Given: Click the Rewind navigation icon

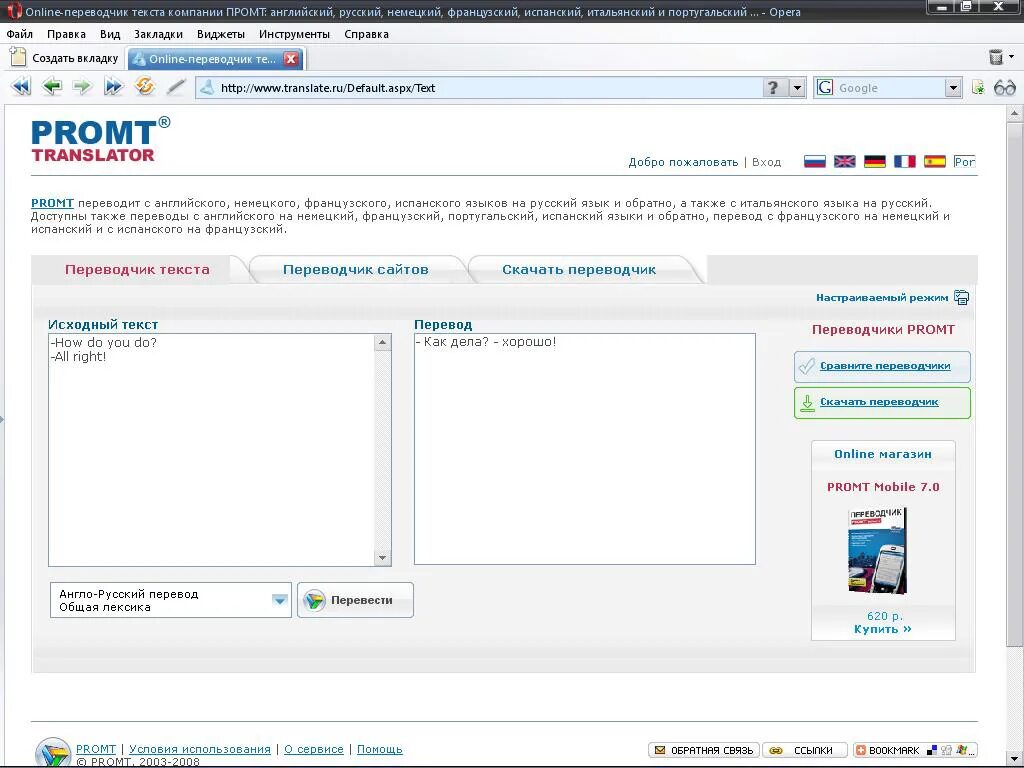Looking at the screenshot, I should click(21, 86).
